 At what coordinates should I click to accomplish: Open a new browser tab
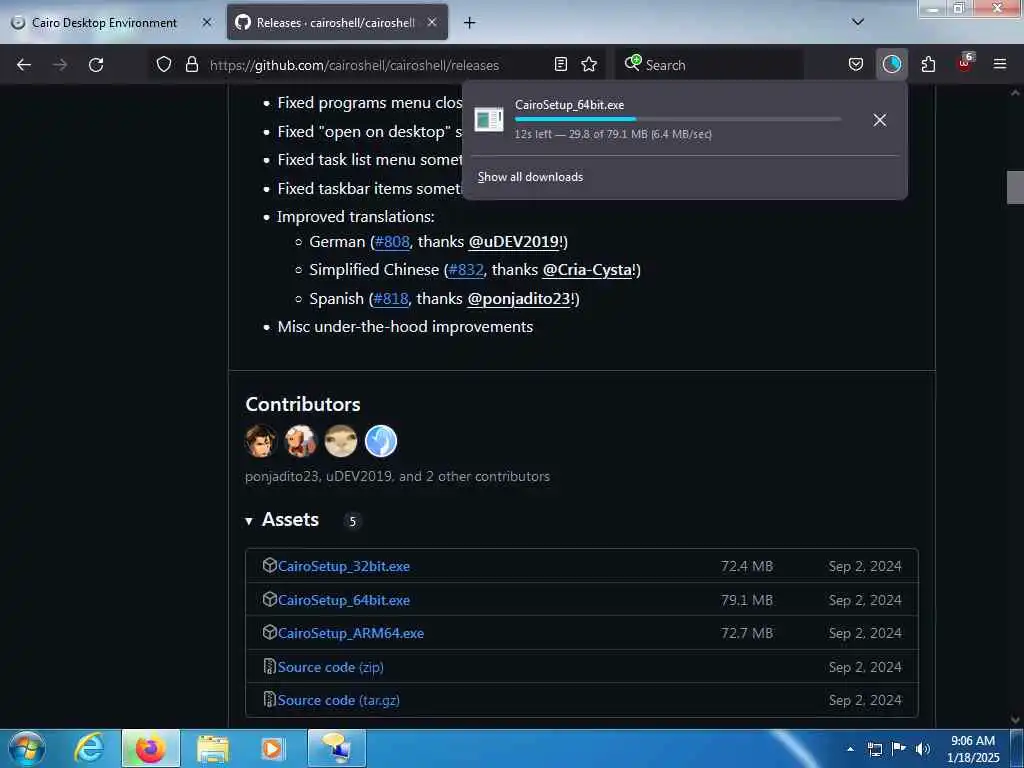tap(469, 23)
